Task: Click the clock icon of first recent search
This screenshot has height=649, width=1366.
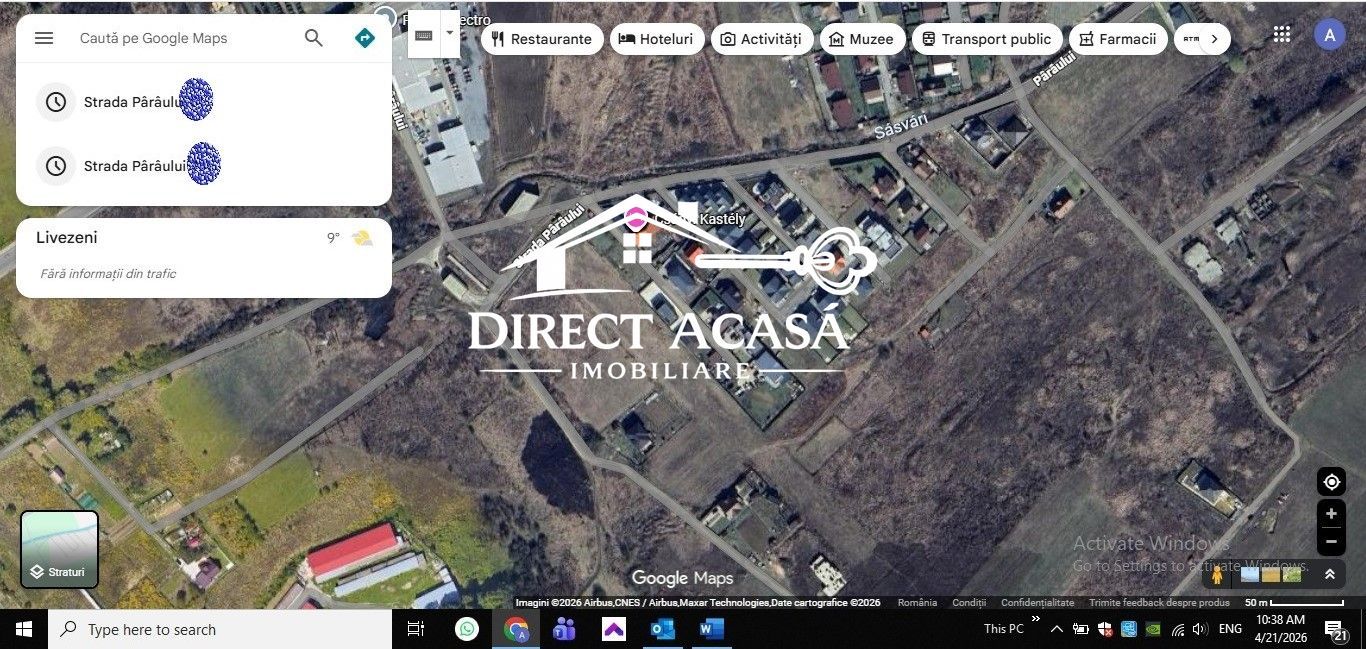Action: point(56,102)
